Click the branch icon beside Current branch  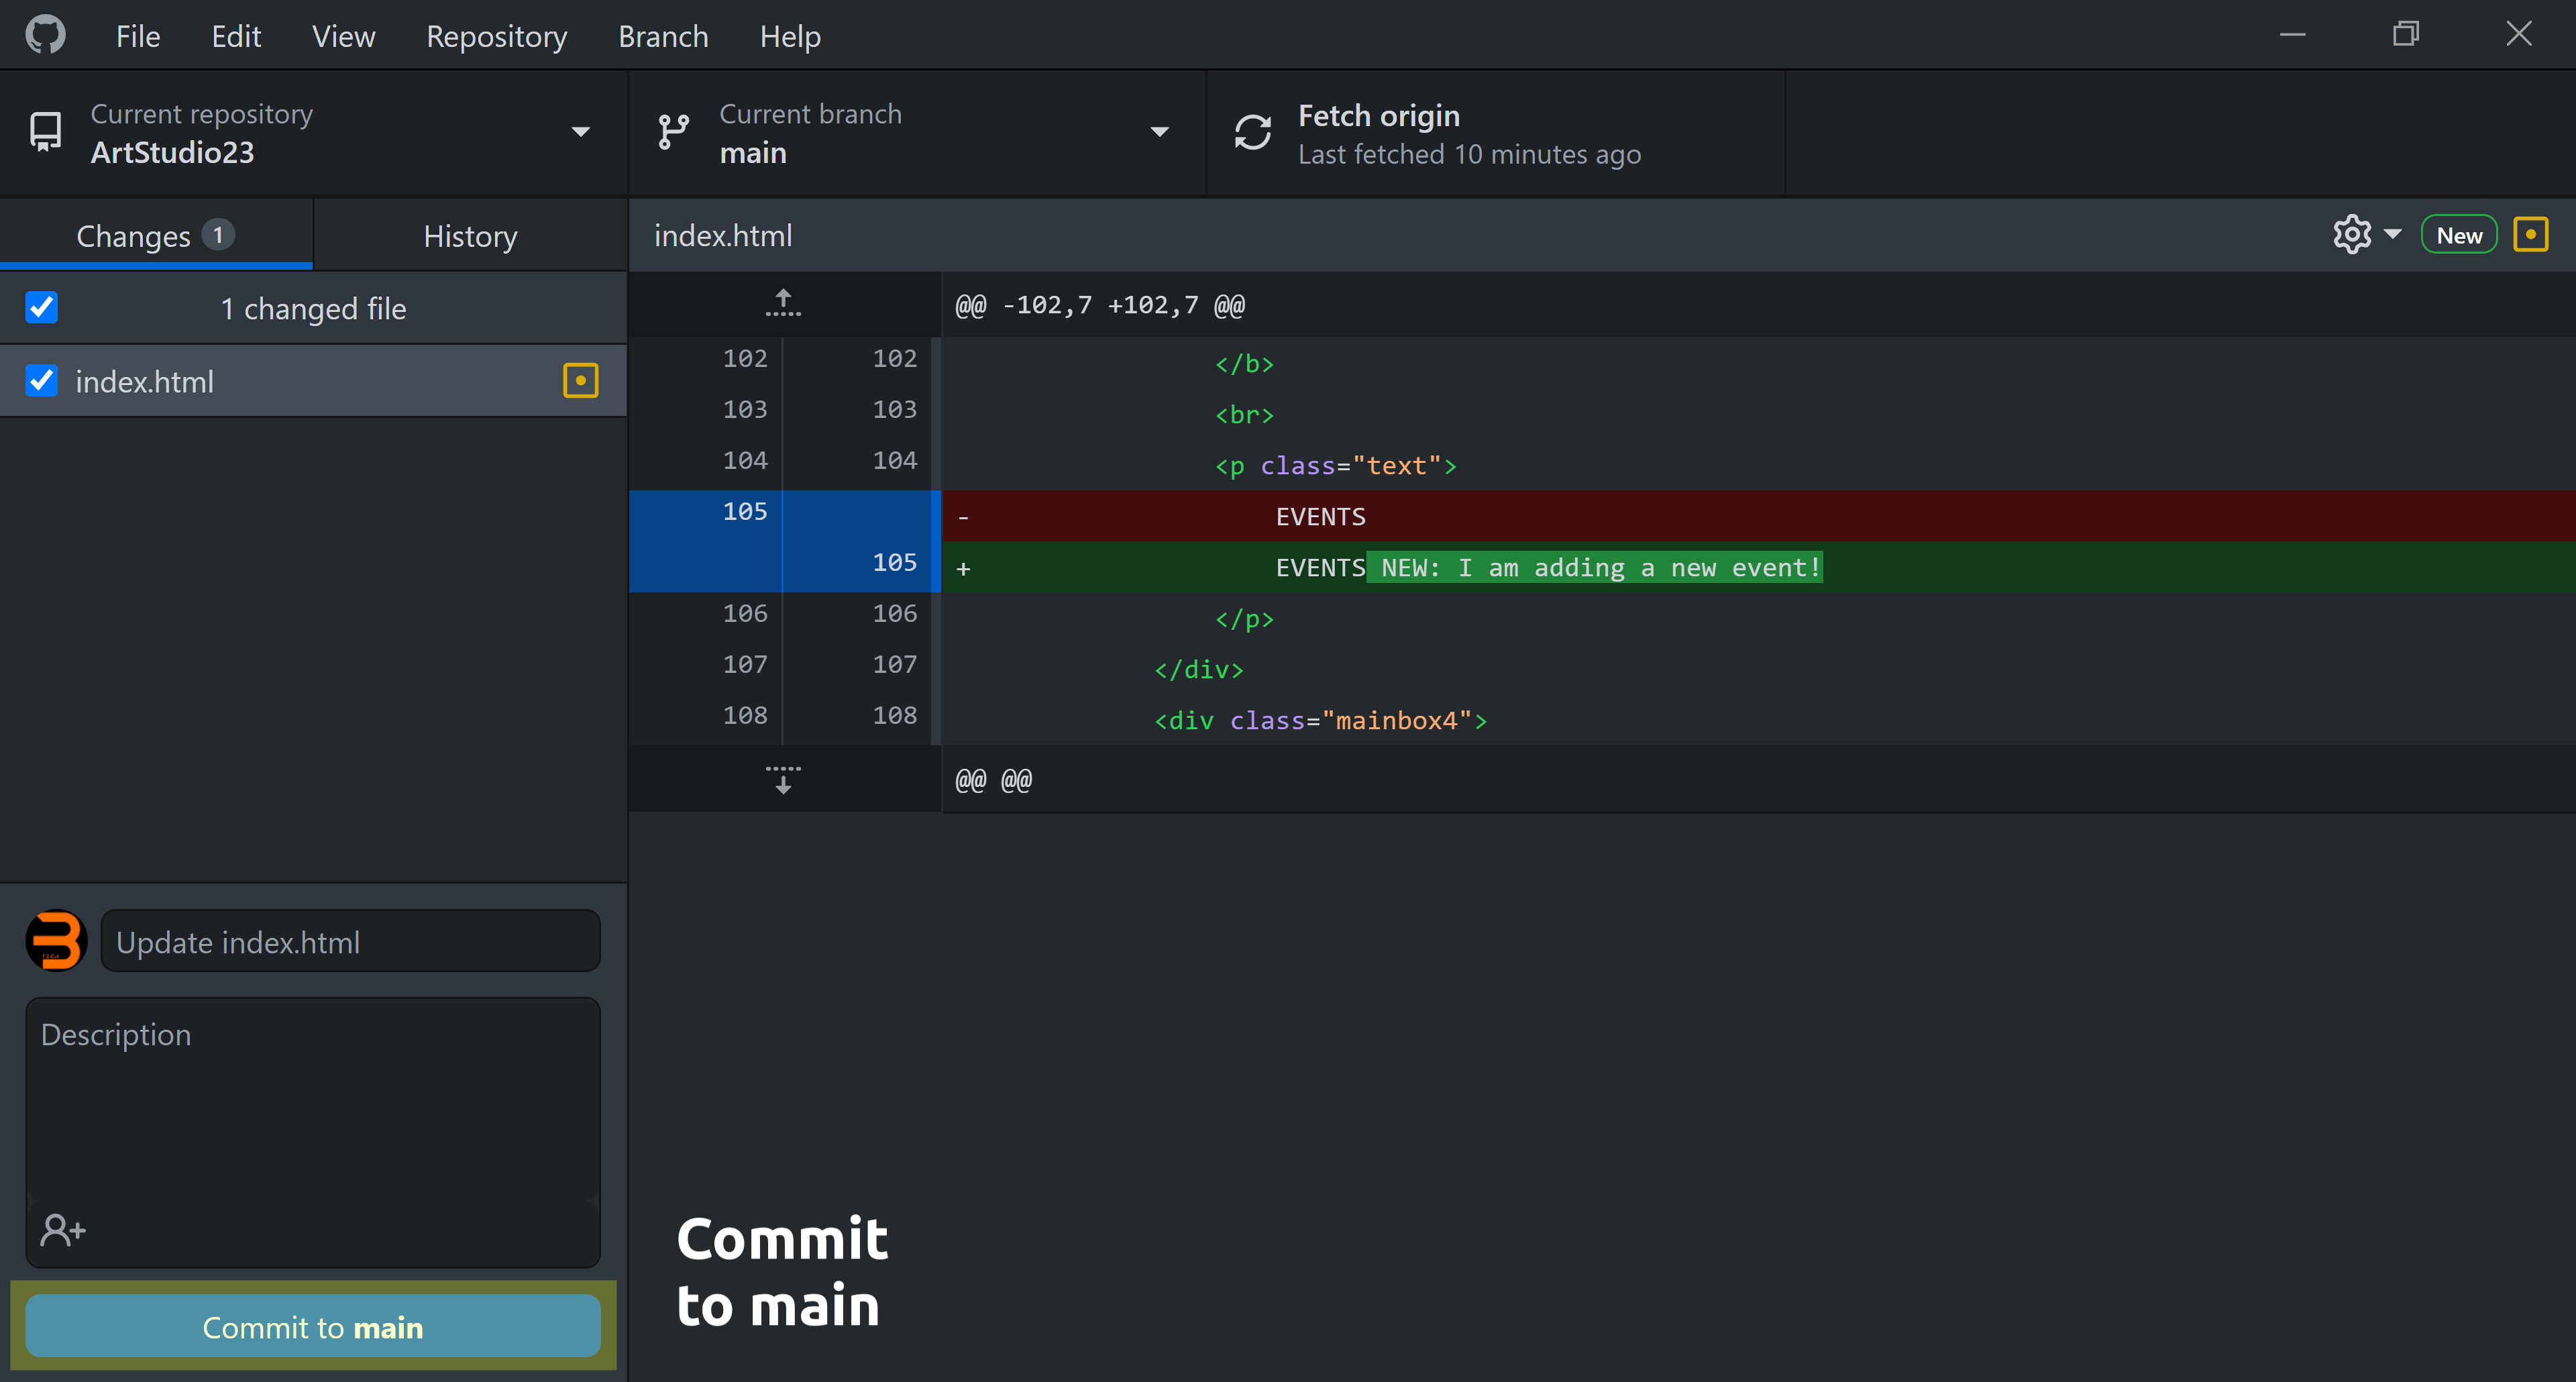click(x=673, y=132)
